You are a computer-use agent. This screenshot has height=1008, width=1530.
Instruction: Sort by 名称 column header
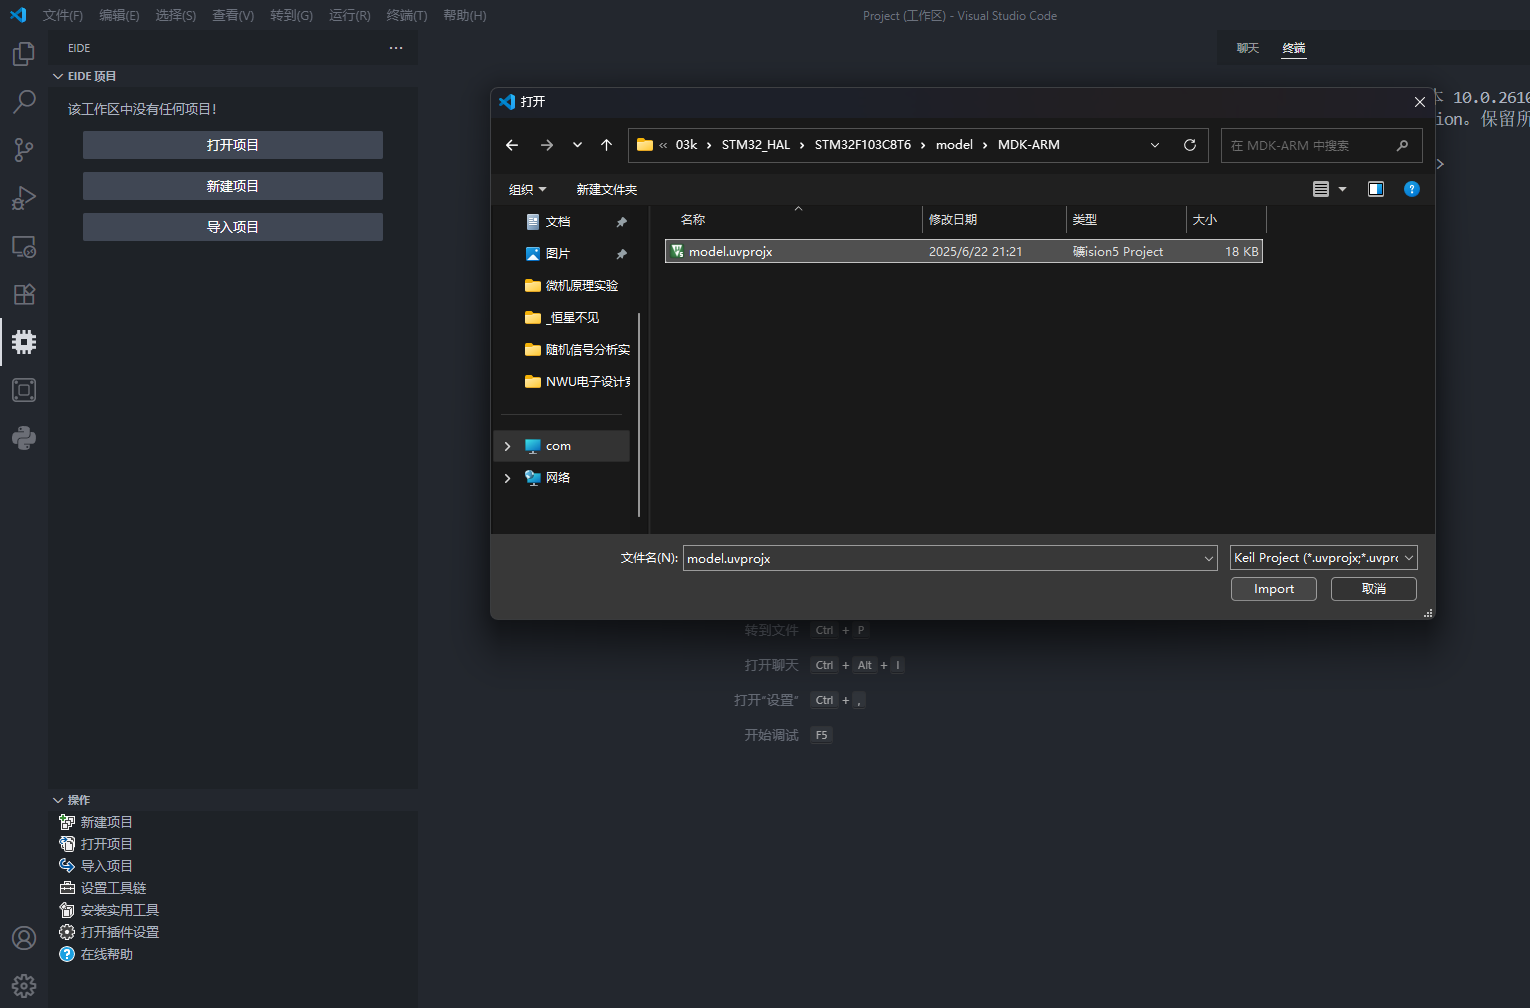[796, 219]
